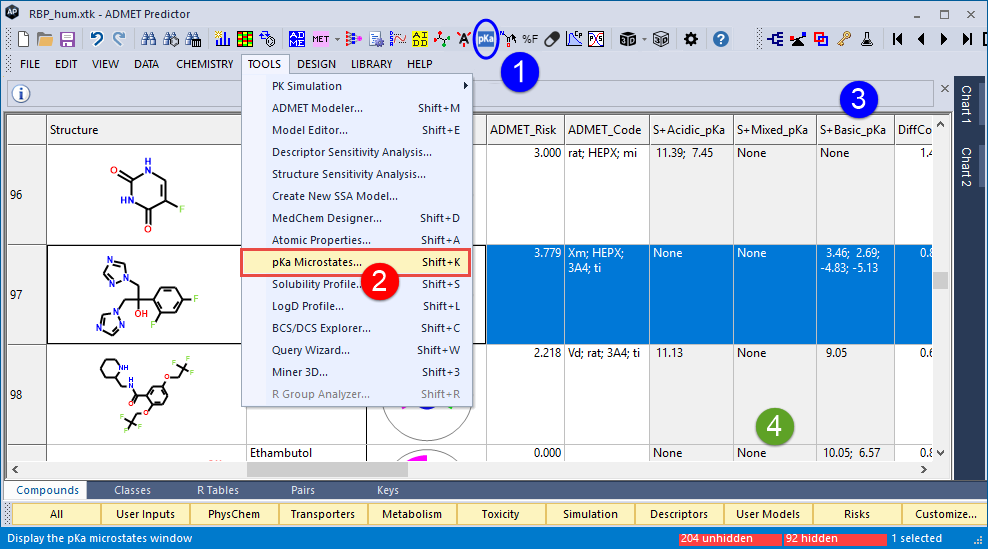Choose ADMET Modeler from Tools menu
This screenshot has width=988, height=549.
coord(357,108)
